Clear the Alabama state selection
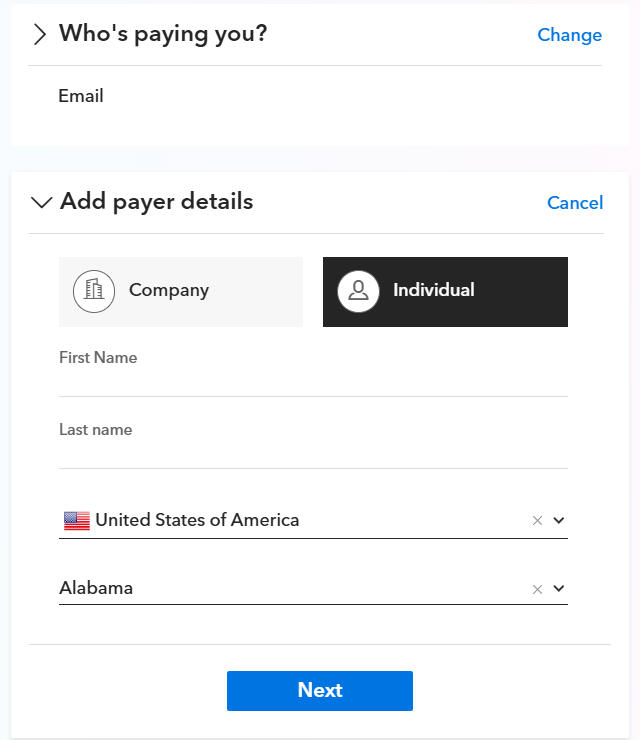 point(537,589)
